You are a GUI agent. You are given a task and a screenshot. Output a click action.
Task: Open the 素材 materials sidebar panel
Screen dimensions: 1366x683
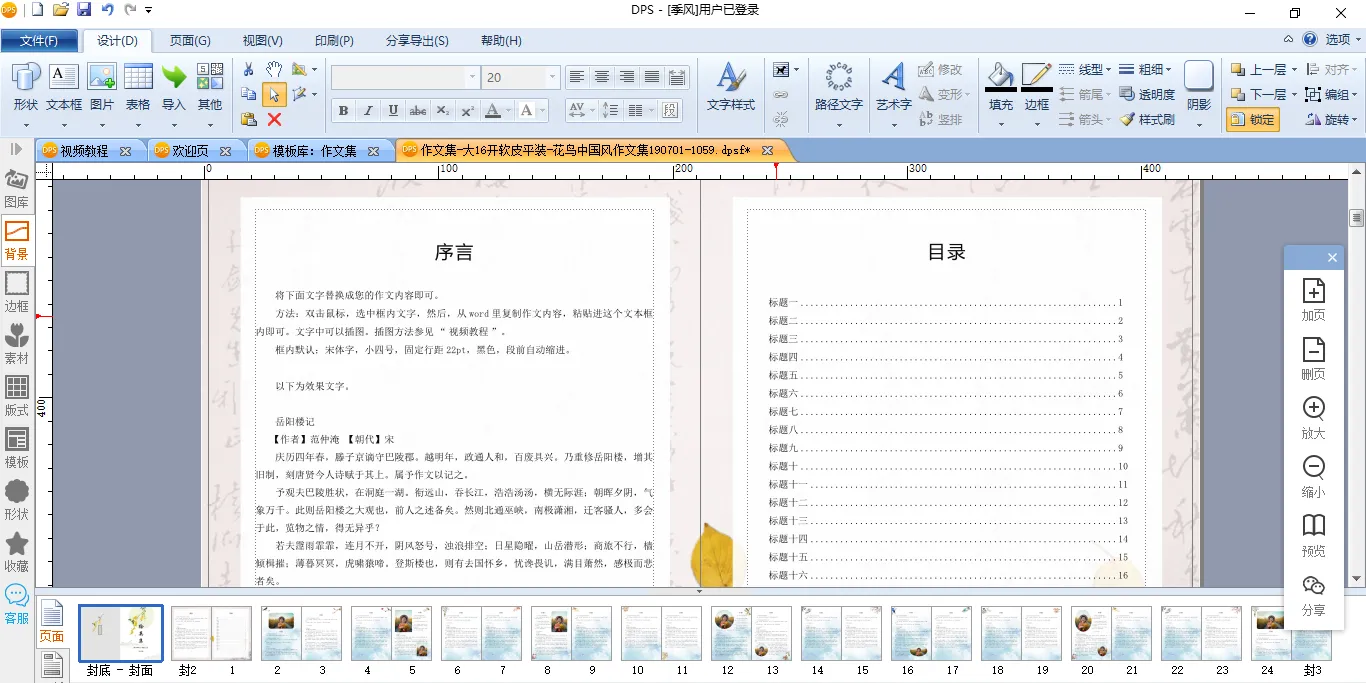click(x=17, y=344)
